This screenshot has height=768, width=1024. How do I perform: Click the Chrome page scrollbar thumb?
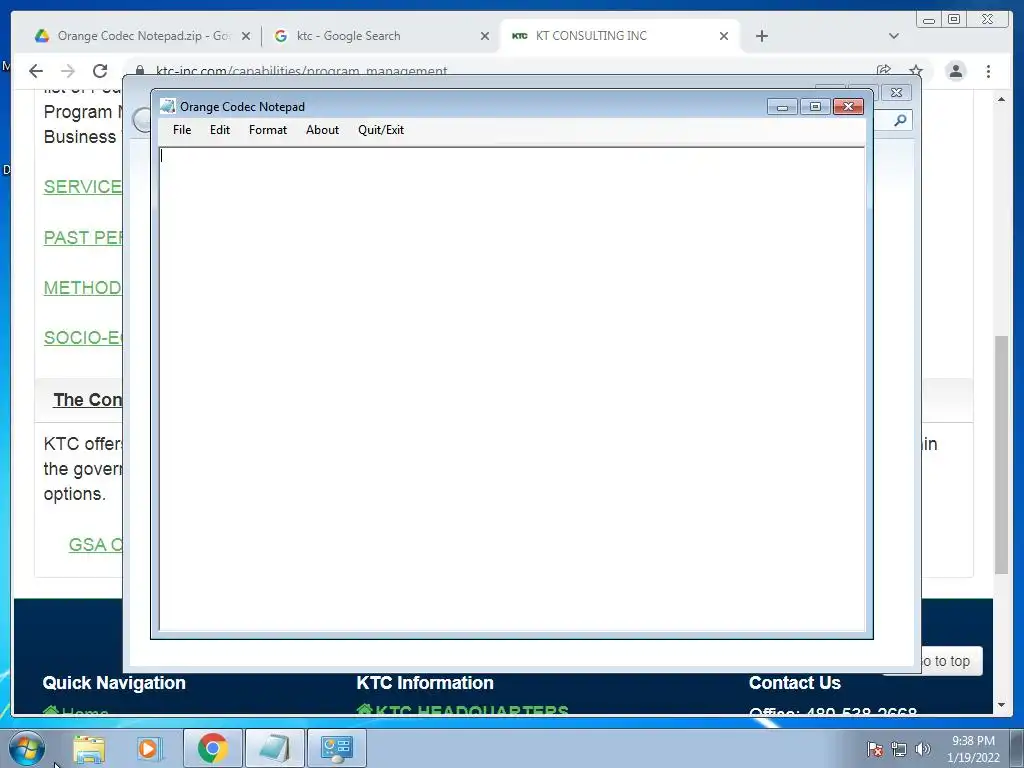(1002, 455)
